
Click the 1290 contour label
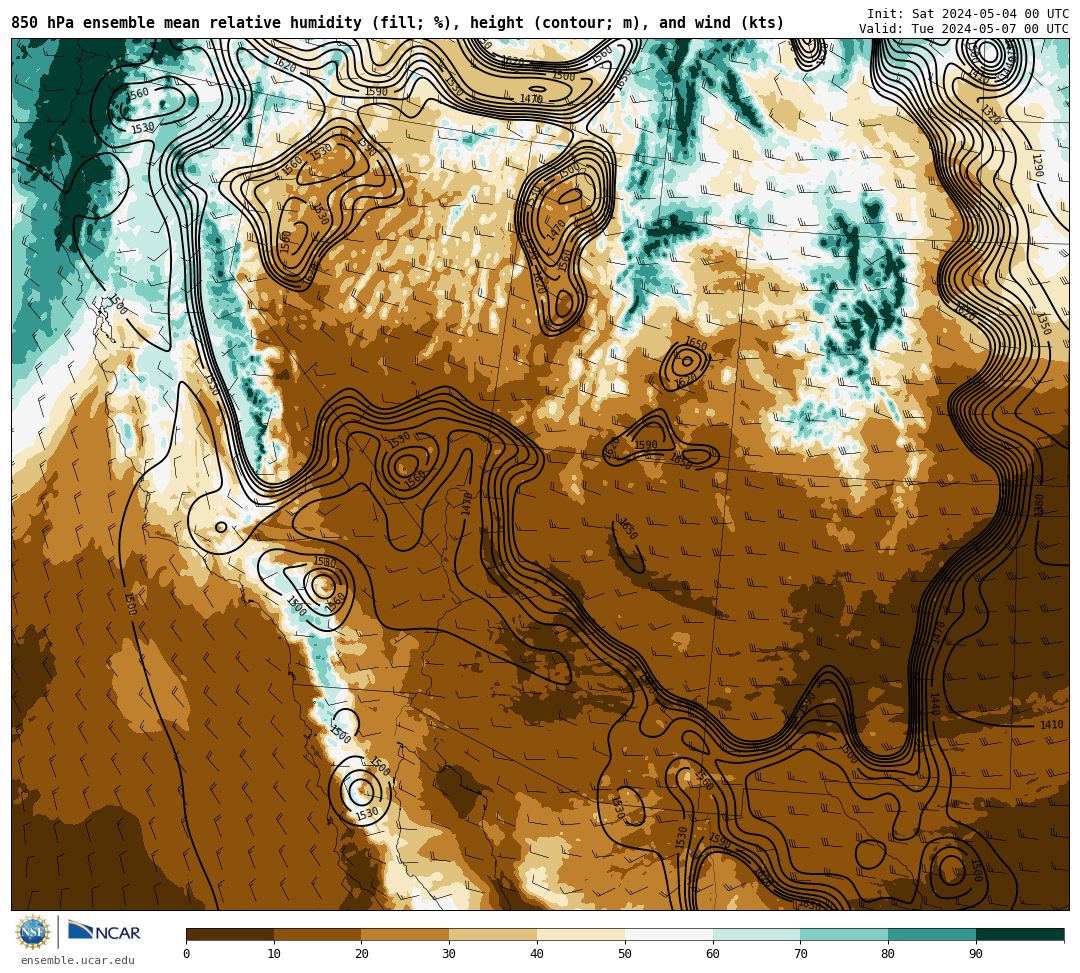click(1038, 165)
